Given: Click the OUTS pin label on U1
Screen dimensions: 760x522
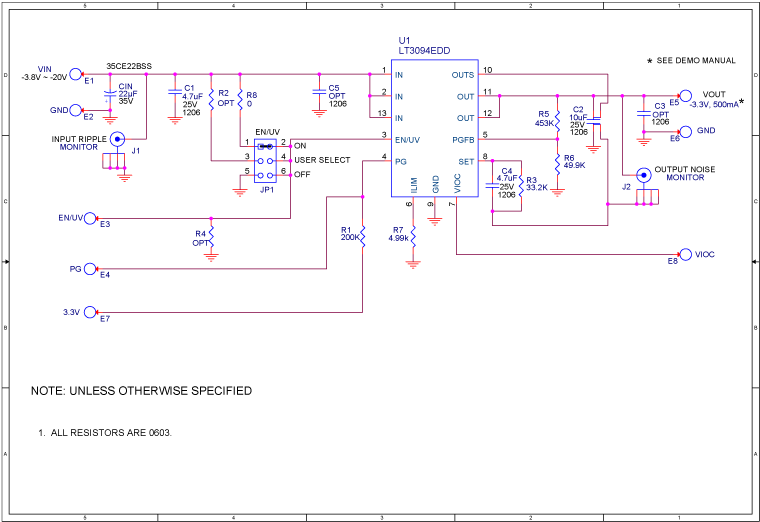Looking at the screenshot, I should point(463,75).
